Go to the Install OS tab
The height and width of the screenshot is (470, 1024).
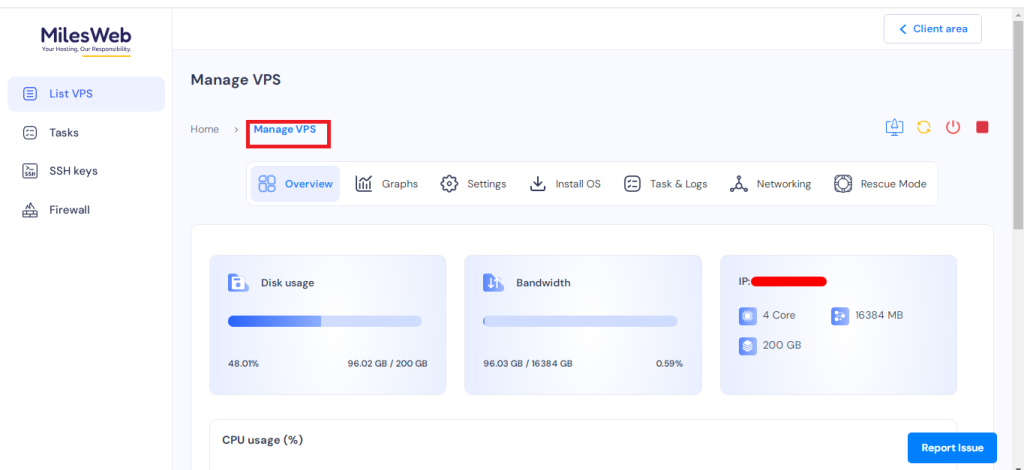(565, 184)
